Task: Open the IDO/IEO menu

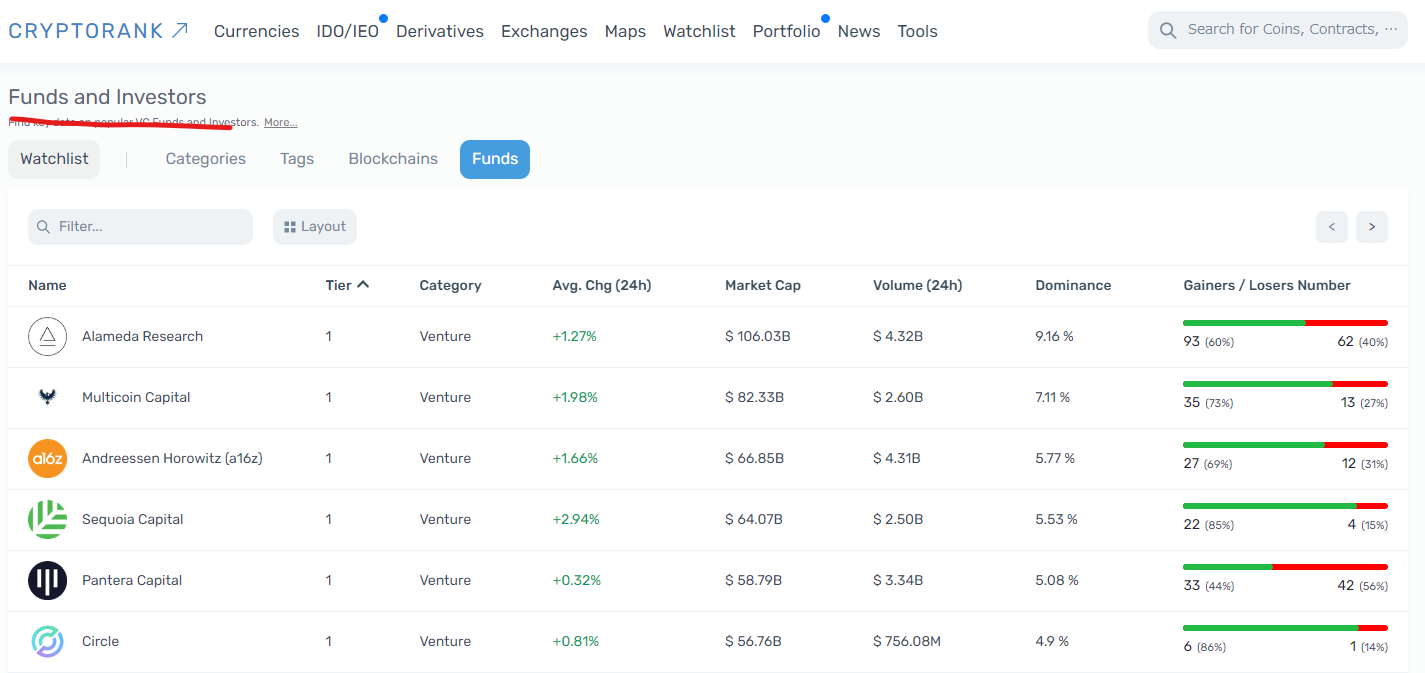Action: [x=348, y=31]
